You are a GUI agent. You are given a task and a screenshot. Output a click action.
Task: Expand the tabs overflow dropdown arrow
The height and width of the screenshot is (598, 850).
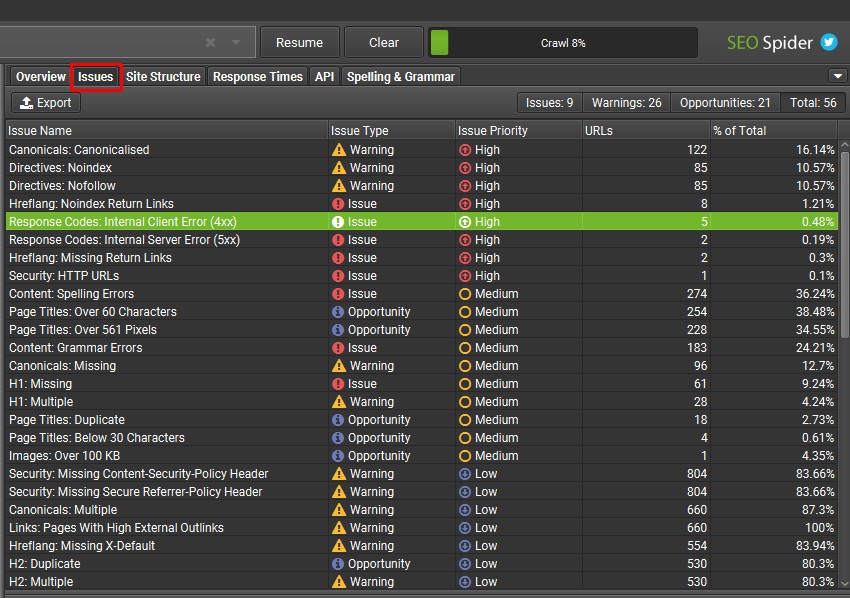[x=838, y=76]
